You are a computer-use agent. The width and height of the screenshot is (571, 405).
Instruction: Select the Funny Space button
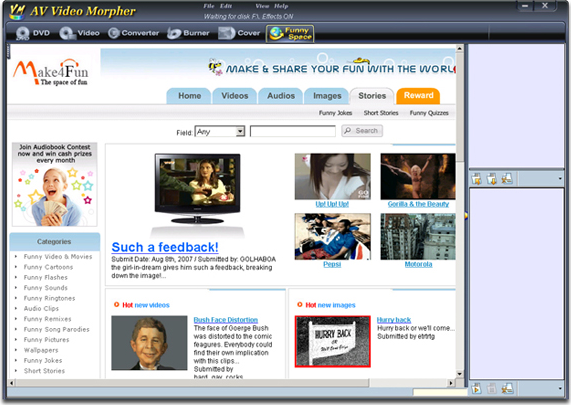(x=290, y=34)
